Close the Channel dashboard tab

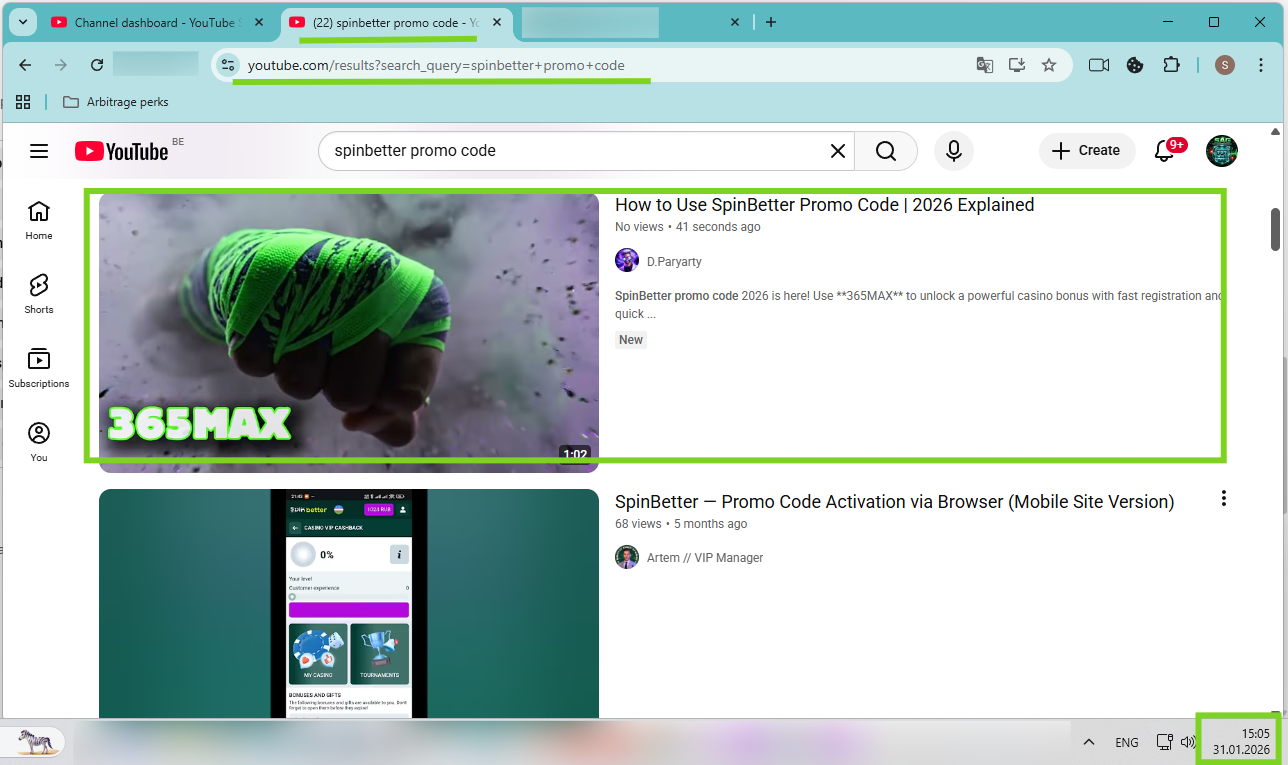259,22
